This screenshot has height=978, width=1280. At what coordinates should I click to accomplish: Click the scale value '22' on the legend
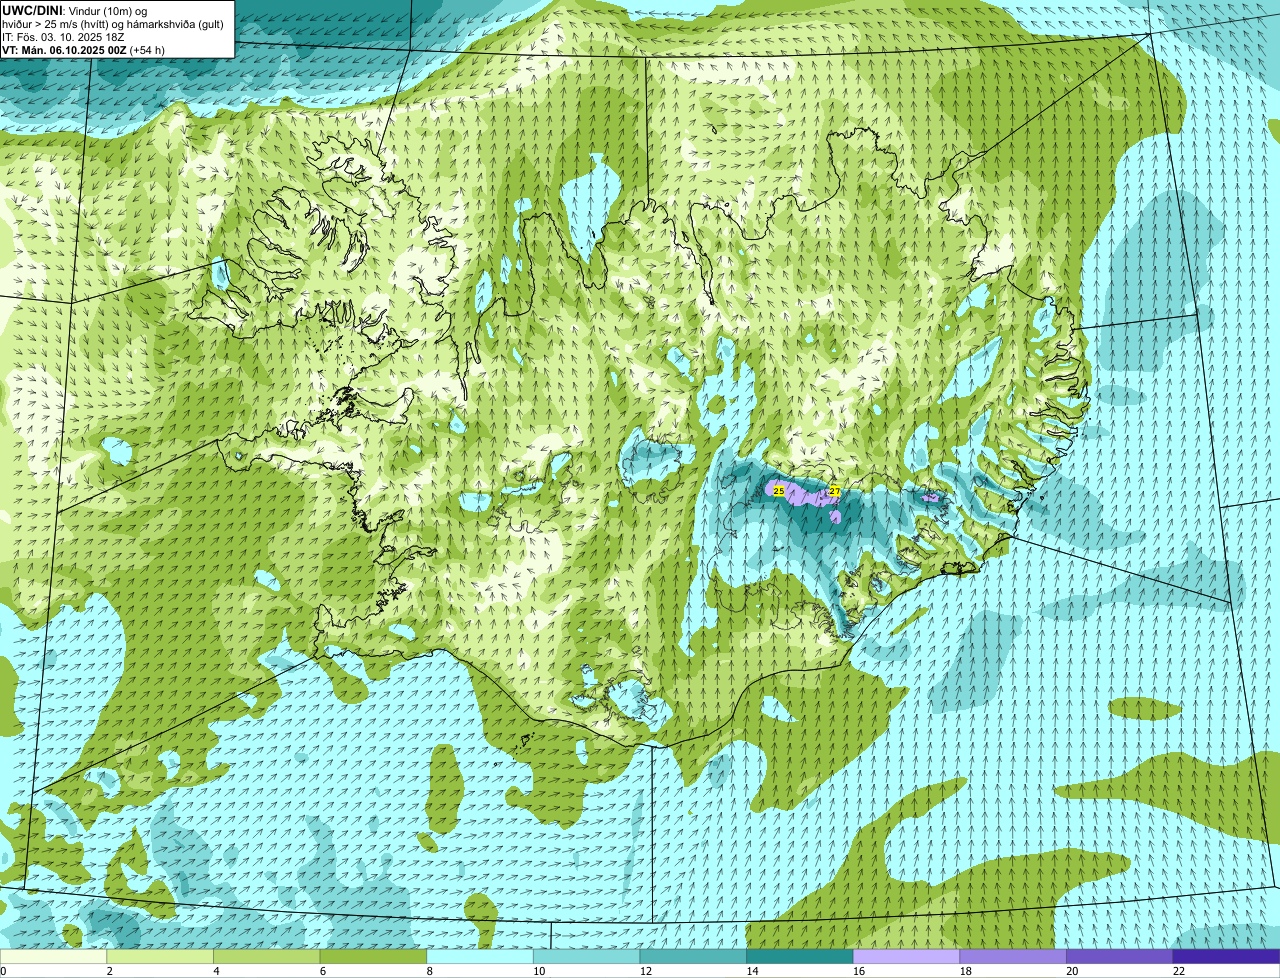[1179, 971]
